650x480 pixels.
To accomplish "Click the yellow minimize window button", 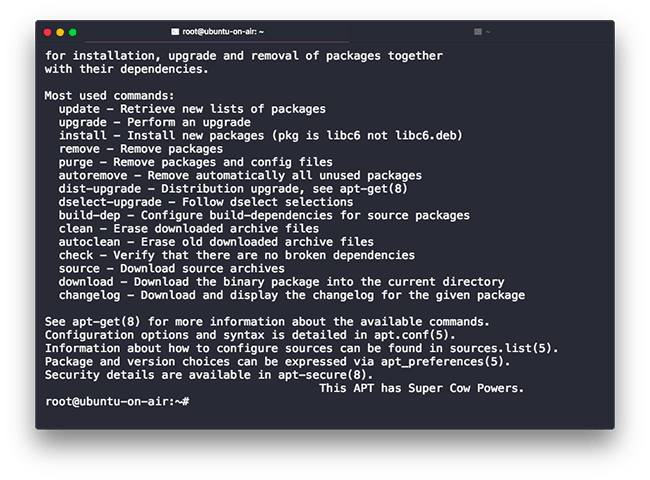I will pos(60,32).
